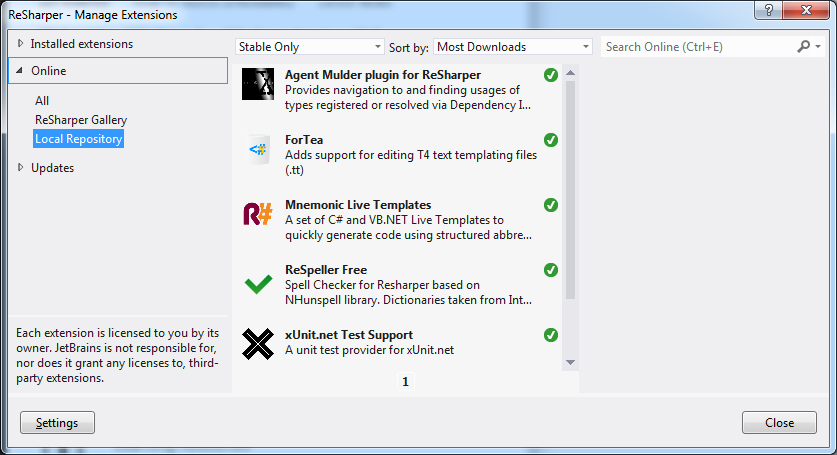Screen dimensions: 837x455
Task: Click the Mnemonic Live Templates R# icon
Action: coord(258,214)
